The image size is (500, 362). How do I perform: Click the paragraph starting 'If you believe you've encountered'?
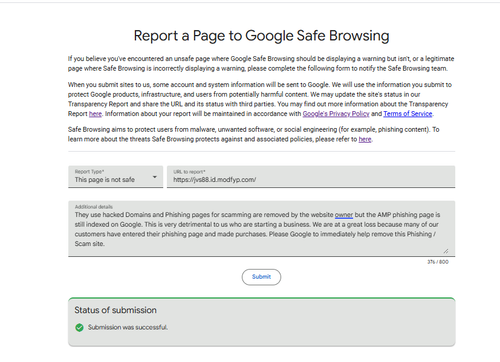pos(261,64)
